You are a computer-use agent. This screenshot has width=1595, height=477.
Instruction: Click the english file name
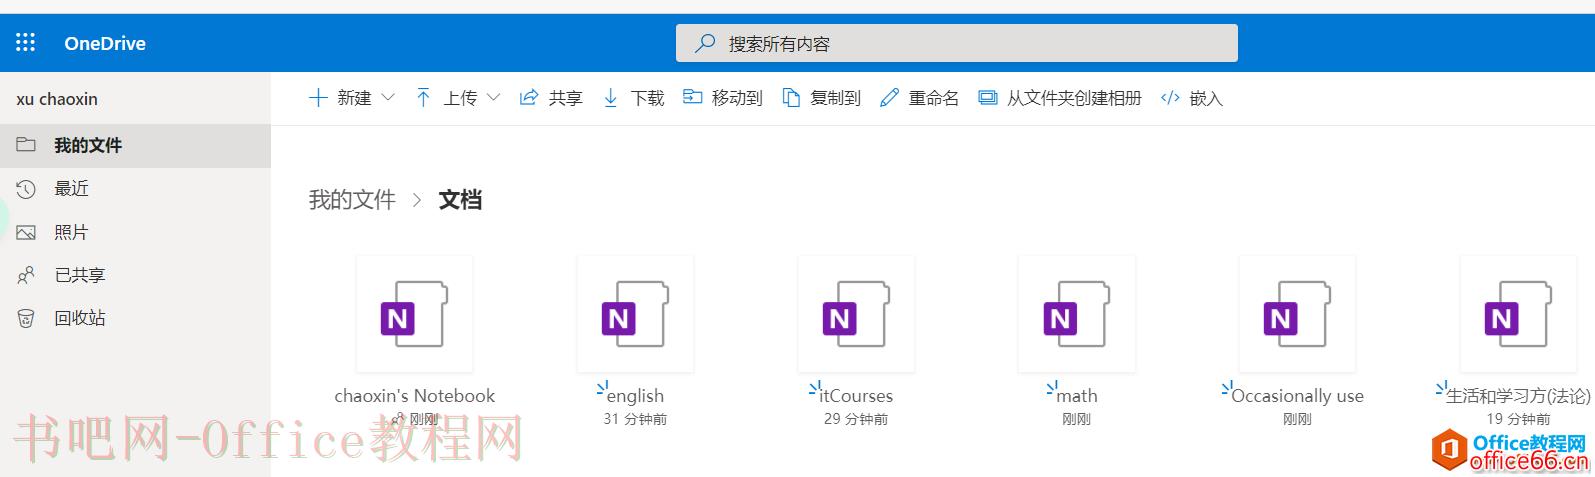pyautogui.click(x=635, y=396)
